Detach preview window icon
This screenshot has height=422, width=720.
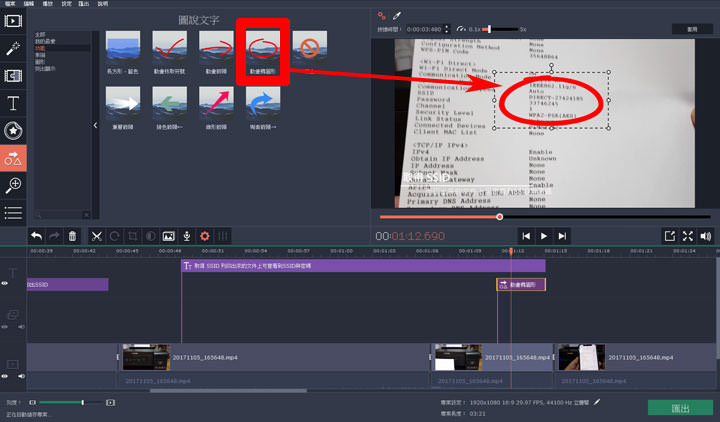click(670, 236)
